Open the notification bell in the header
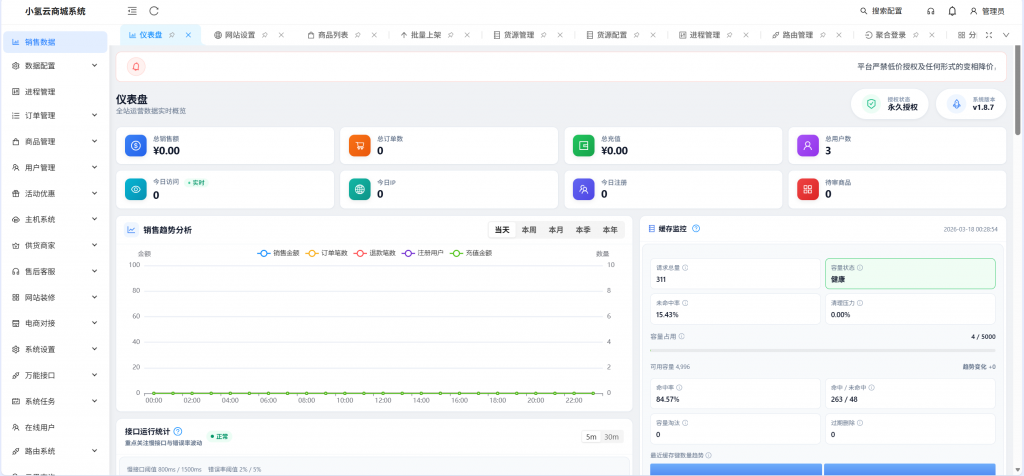The width and height of the screenshot is (1024, 476). [x=952, y=11]
